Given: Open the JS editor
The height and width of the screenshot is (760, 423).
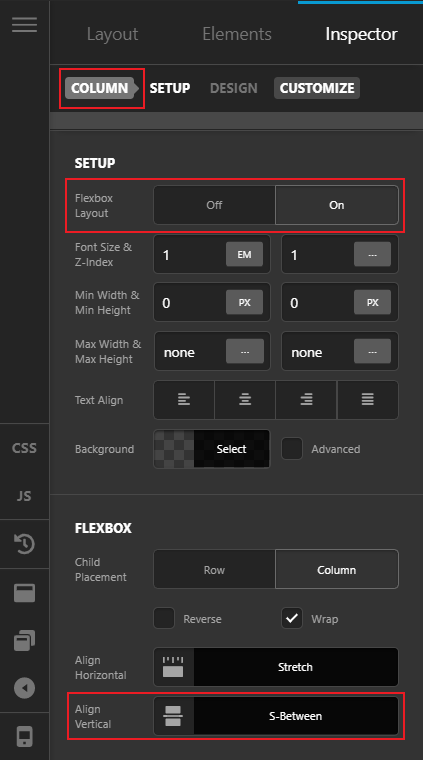Looking at the screenshot, I should [x=24, y=496].
